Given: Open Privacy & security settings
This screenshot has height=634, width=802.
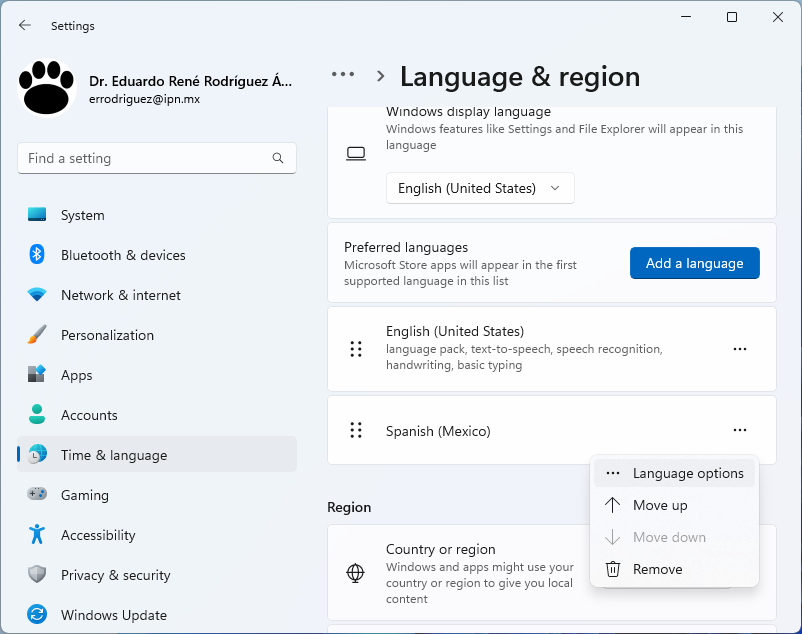Looking at the screenshot, I should pos(115,575).
